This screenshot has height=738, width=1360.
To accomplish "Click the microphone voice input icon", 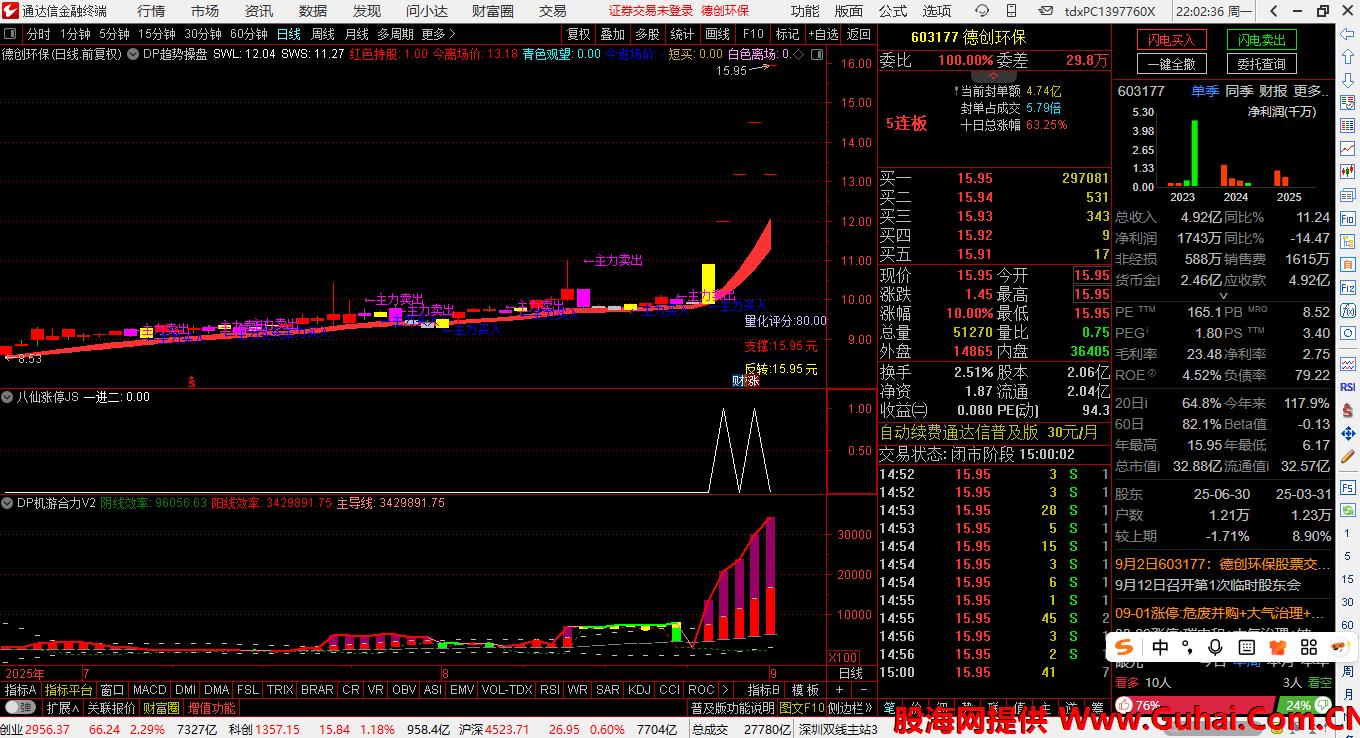I will 1216,648.
